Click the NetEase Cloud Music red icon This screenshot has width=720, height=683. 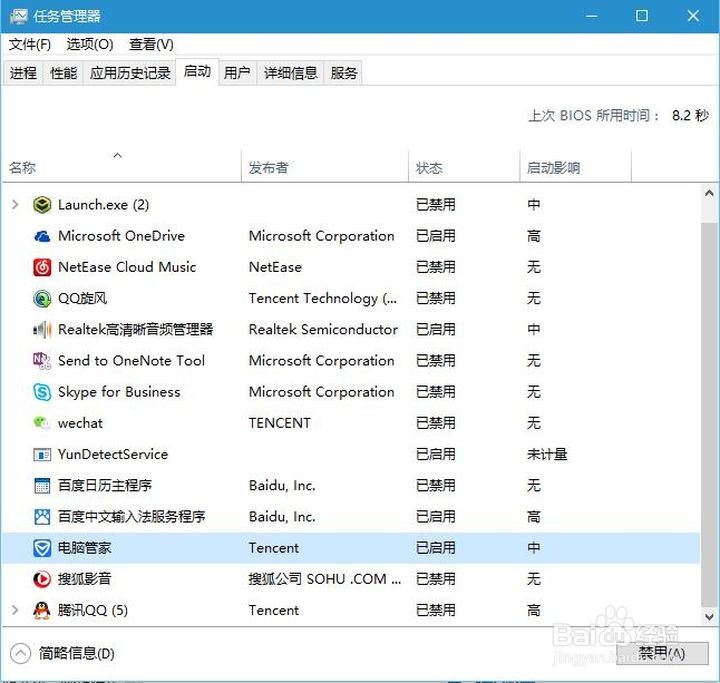(x=42, y=267)
